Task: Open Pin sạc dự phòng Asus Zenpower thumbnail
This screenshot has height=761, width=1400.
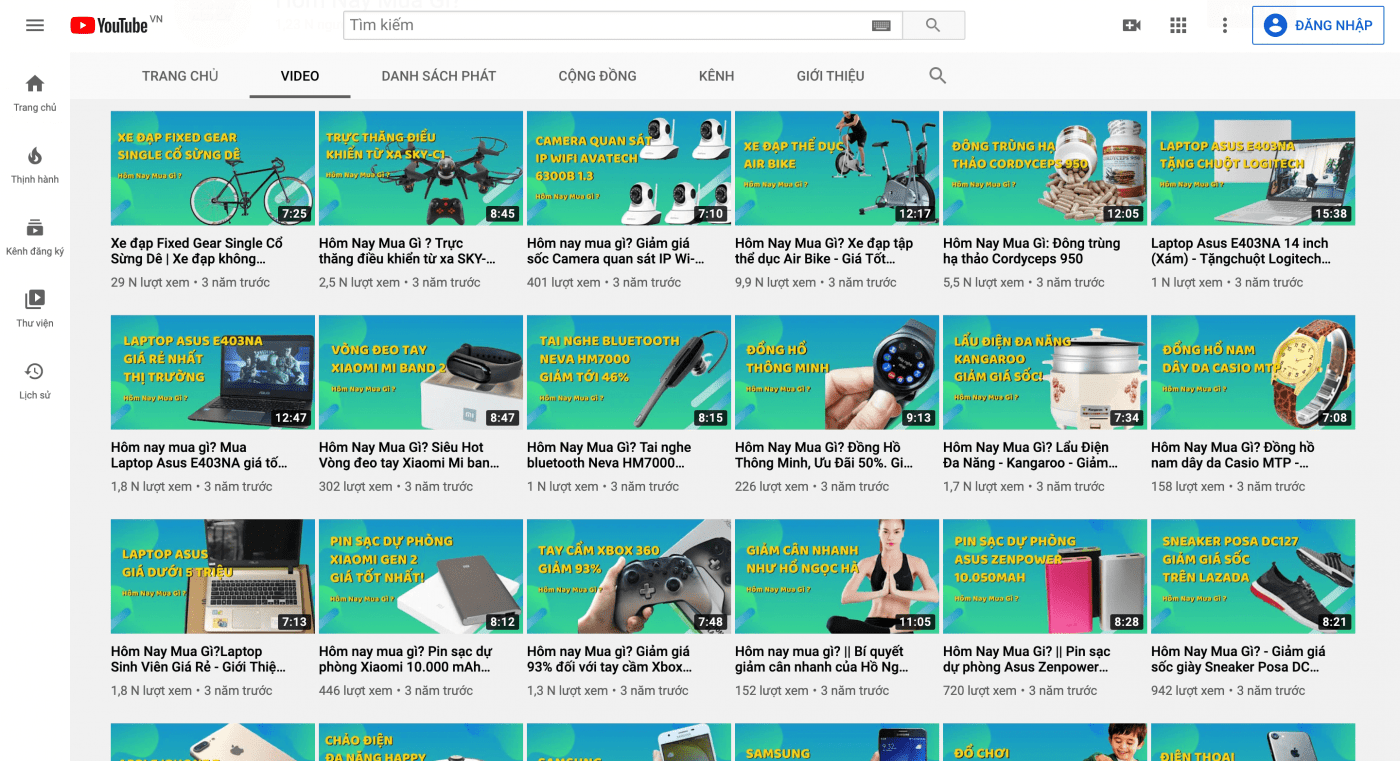Action: 1045,576
